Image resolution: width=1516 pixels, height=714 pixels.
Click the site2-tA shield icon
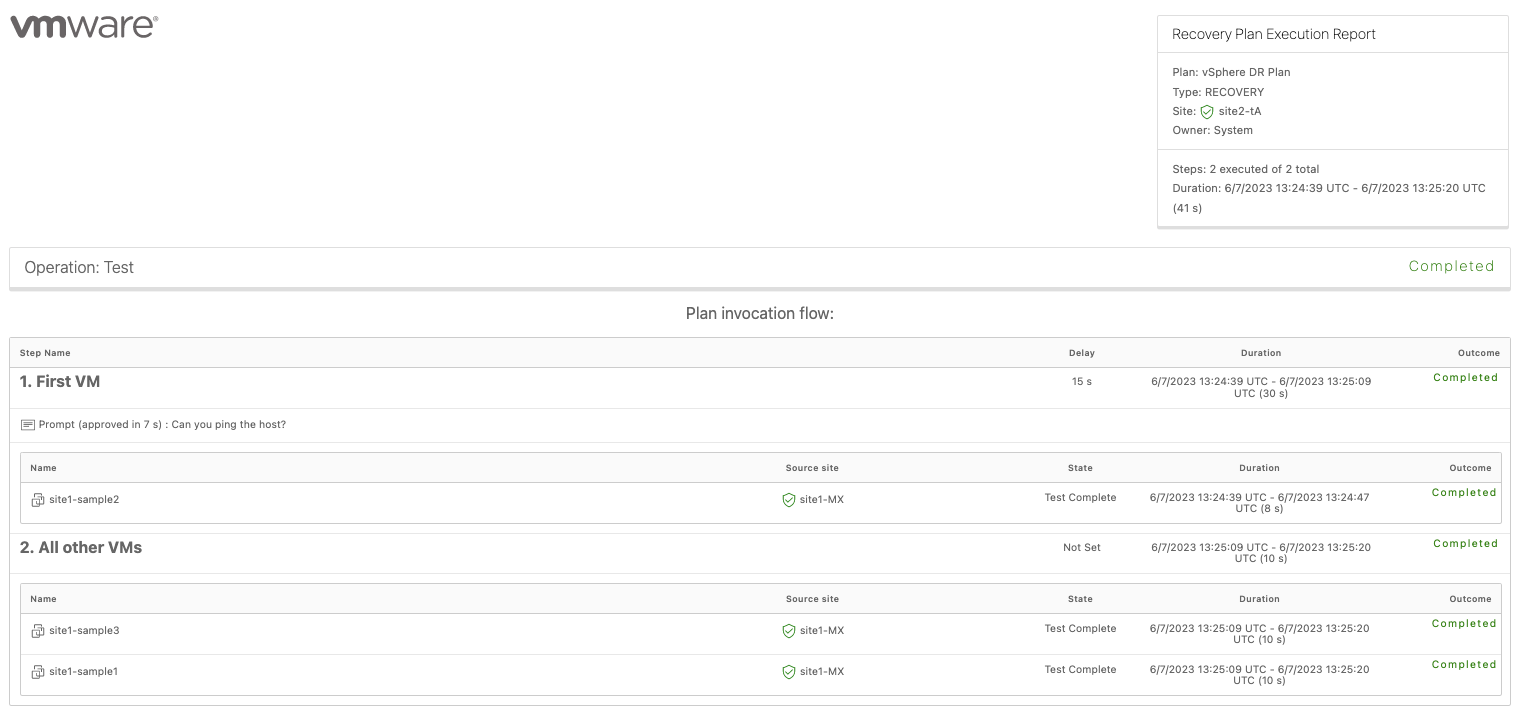click(1207, 112)
